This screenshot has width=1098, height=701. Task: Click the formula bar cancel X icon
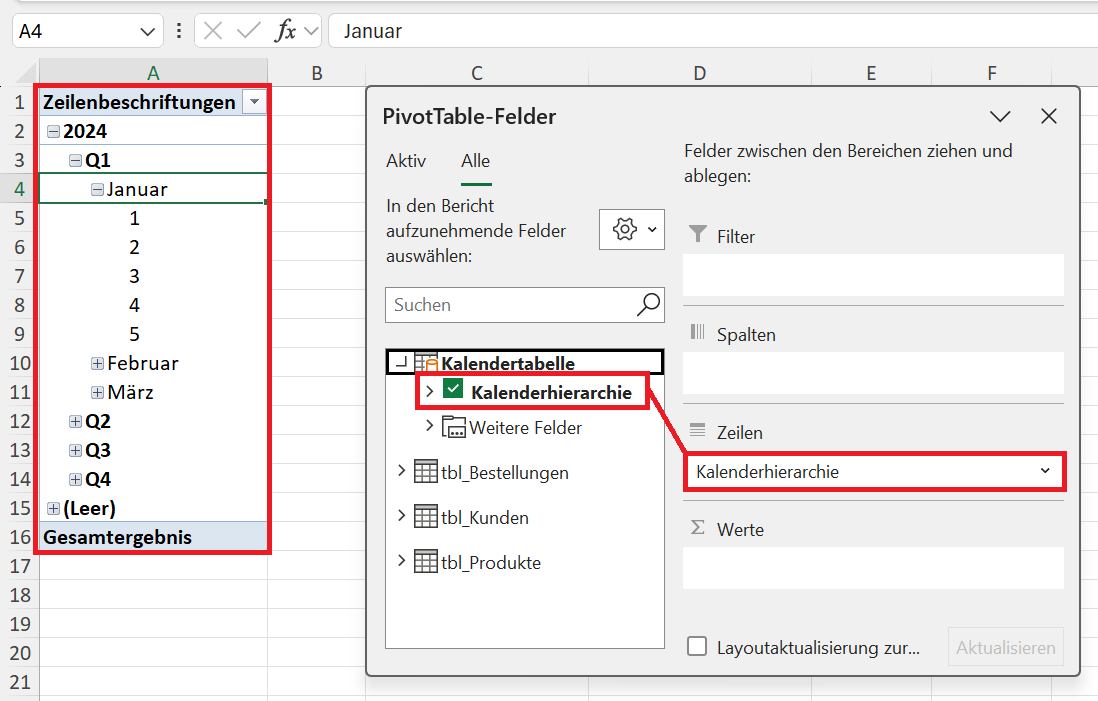coord(213,31)
